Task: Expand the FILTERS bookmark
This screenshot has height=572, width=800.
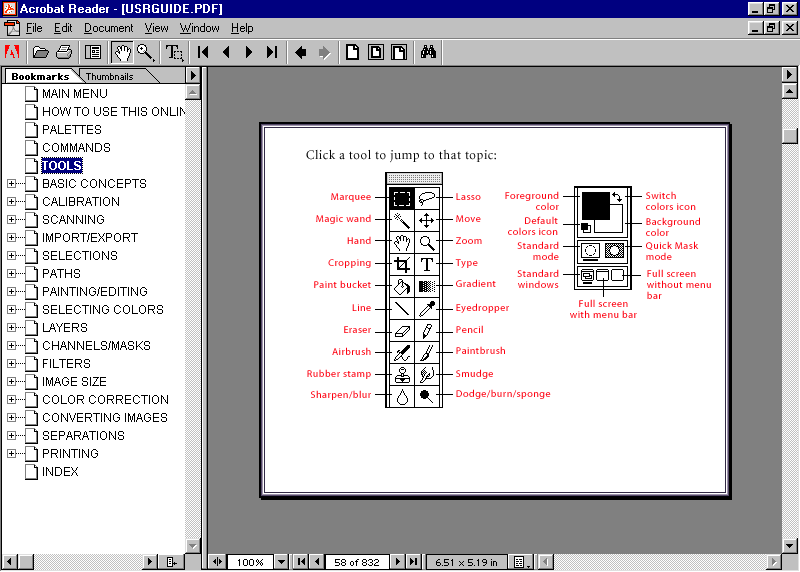Action: point(11,363)
